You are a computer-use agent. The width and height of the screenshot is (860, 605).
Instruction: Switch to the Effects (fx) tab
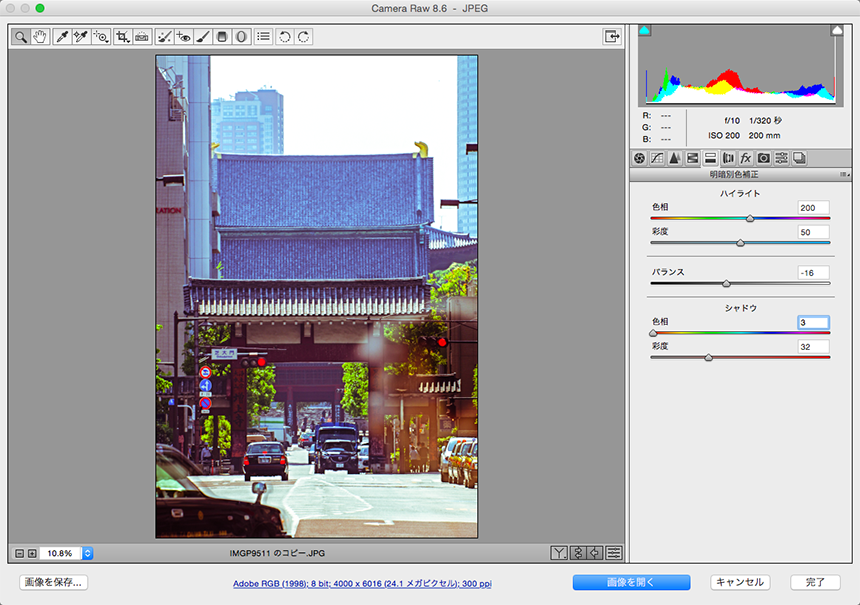tap(745, 158)
